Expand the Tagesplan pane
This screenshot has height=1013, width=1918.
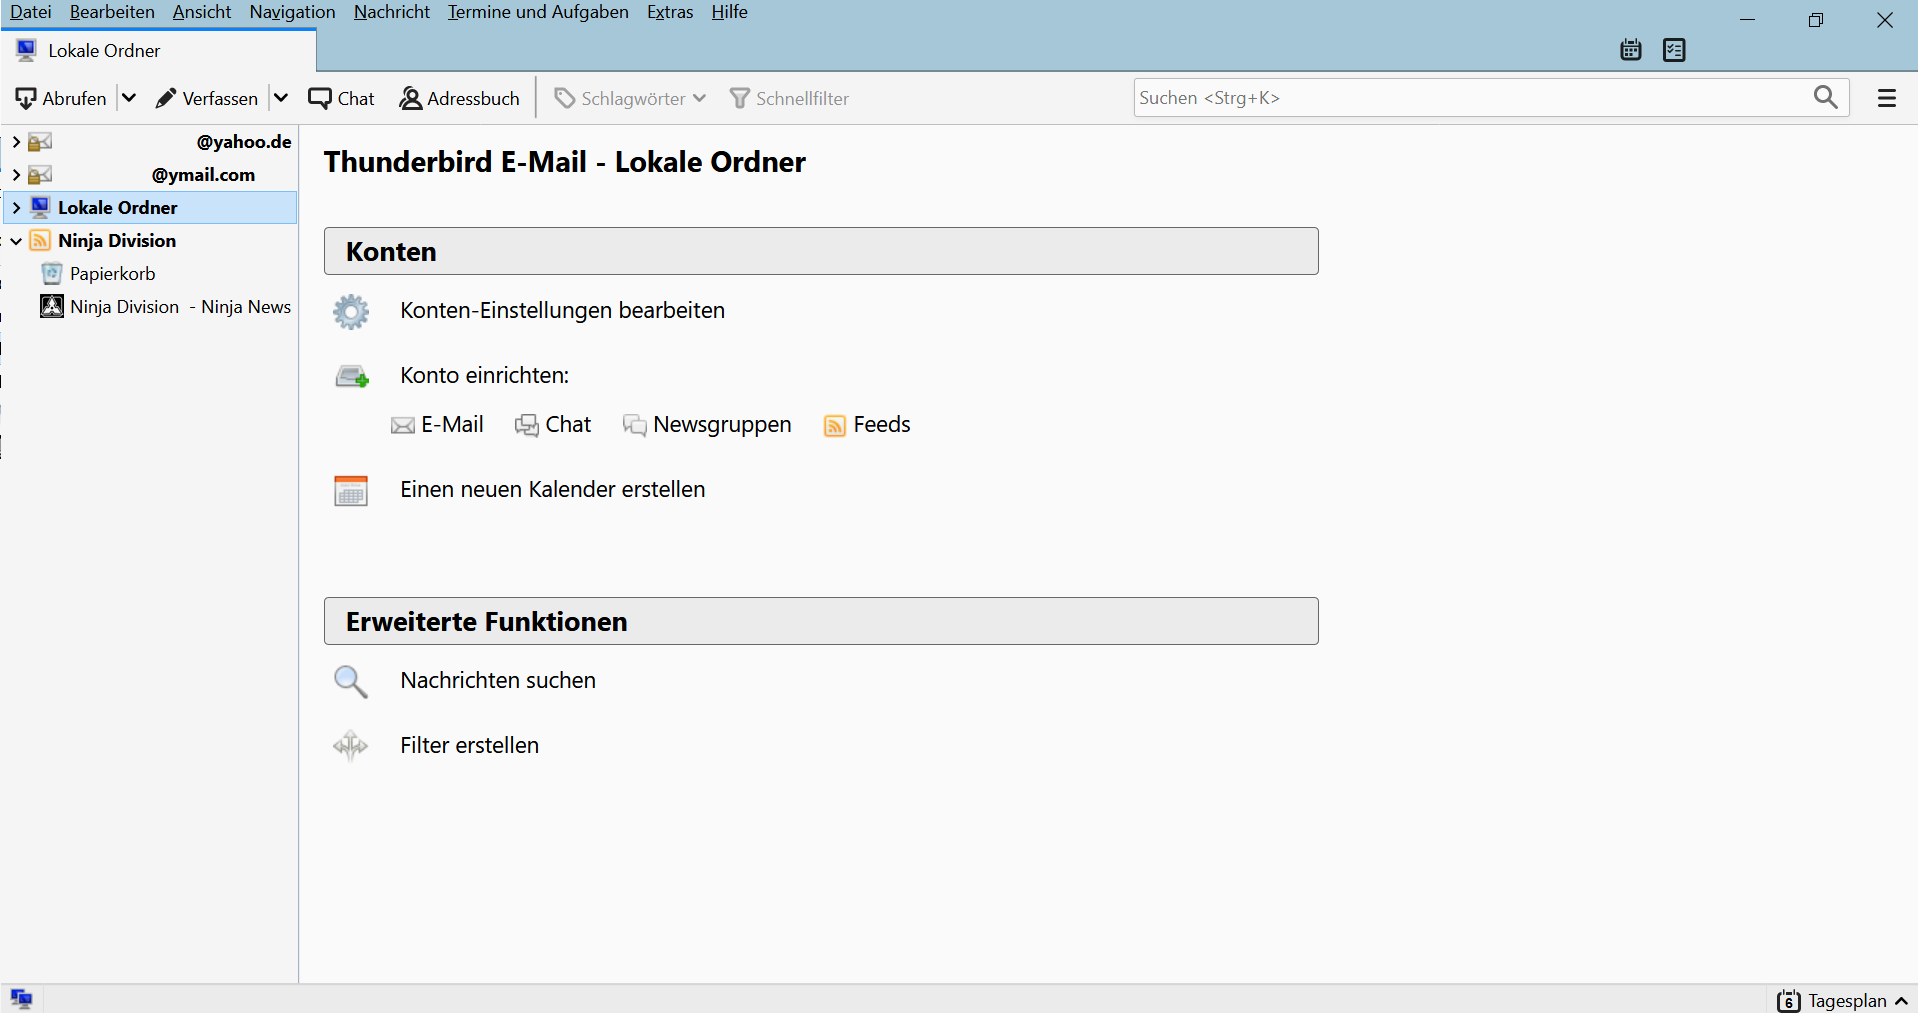coord(1901,1001)
